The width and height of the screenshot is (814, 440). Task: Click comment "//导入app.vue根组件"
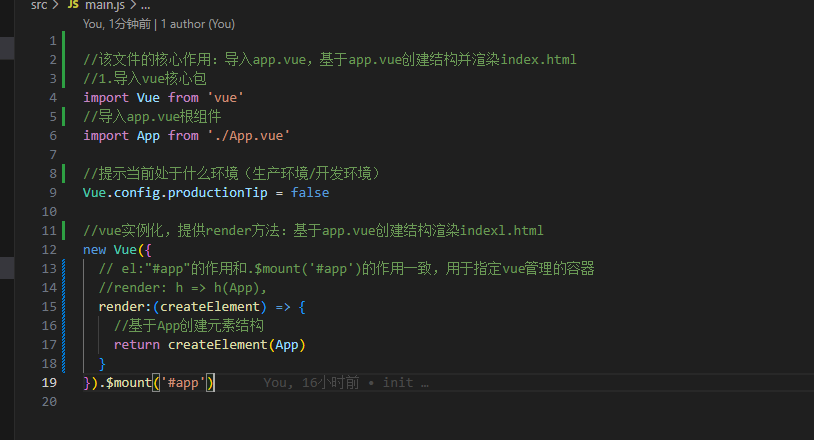pyautogui.click(x=152, y=117)
